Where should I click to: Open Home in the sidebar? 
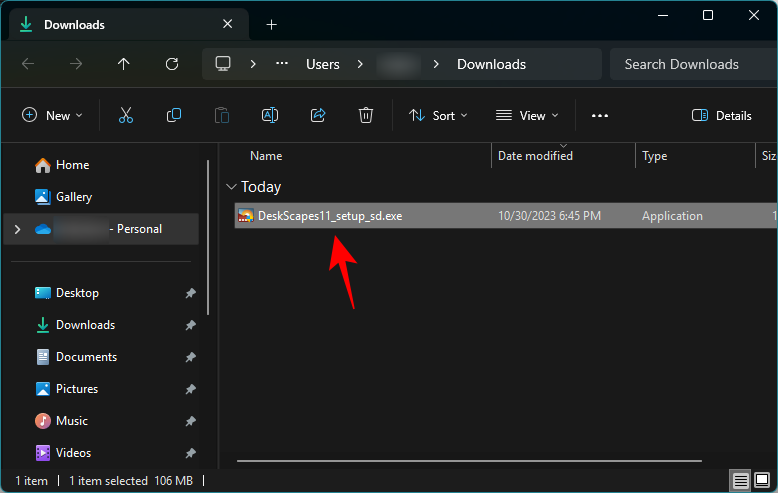coord(62,165)
